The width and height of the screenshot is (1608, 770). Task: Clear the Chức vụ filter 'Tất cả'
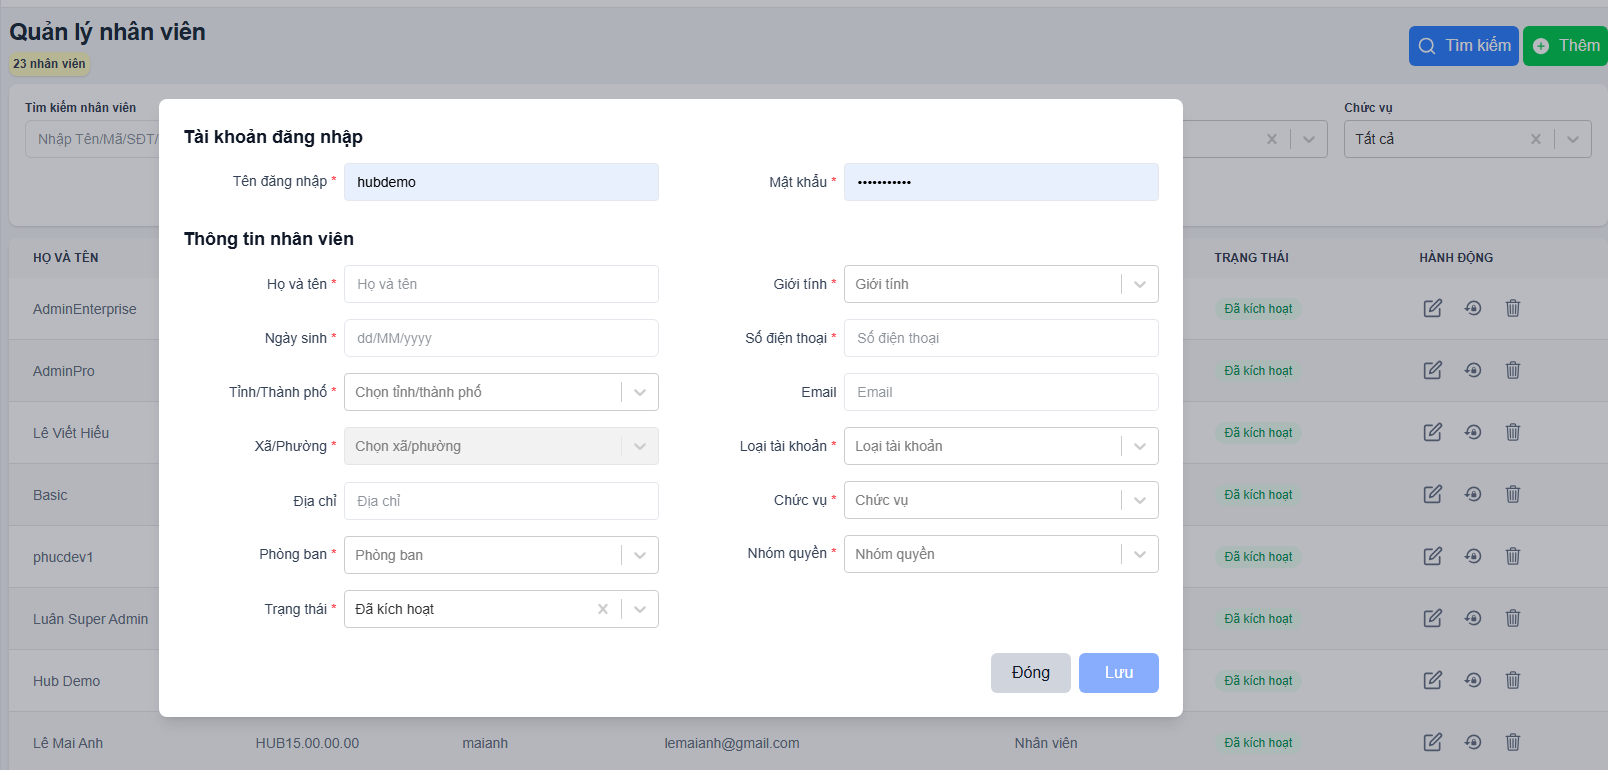pos(1535,139)
